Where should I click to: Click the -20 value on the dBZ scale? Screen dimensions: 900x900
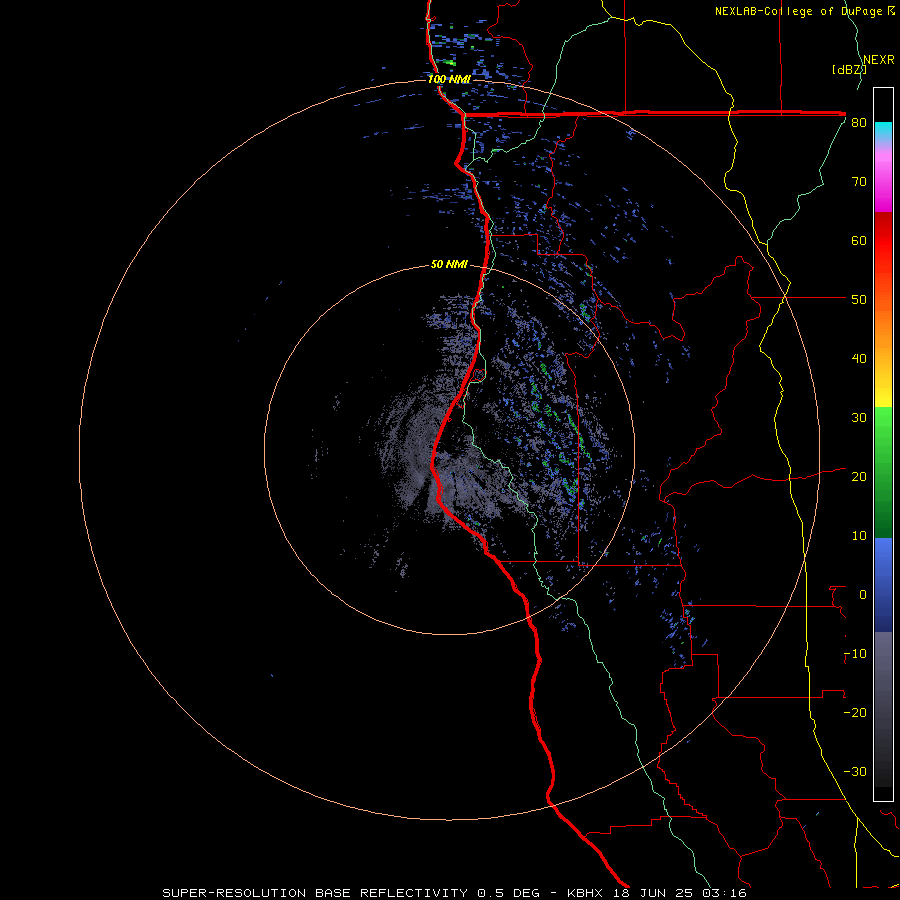pyautogui.click(x=855, y=714)
